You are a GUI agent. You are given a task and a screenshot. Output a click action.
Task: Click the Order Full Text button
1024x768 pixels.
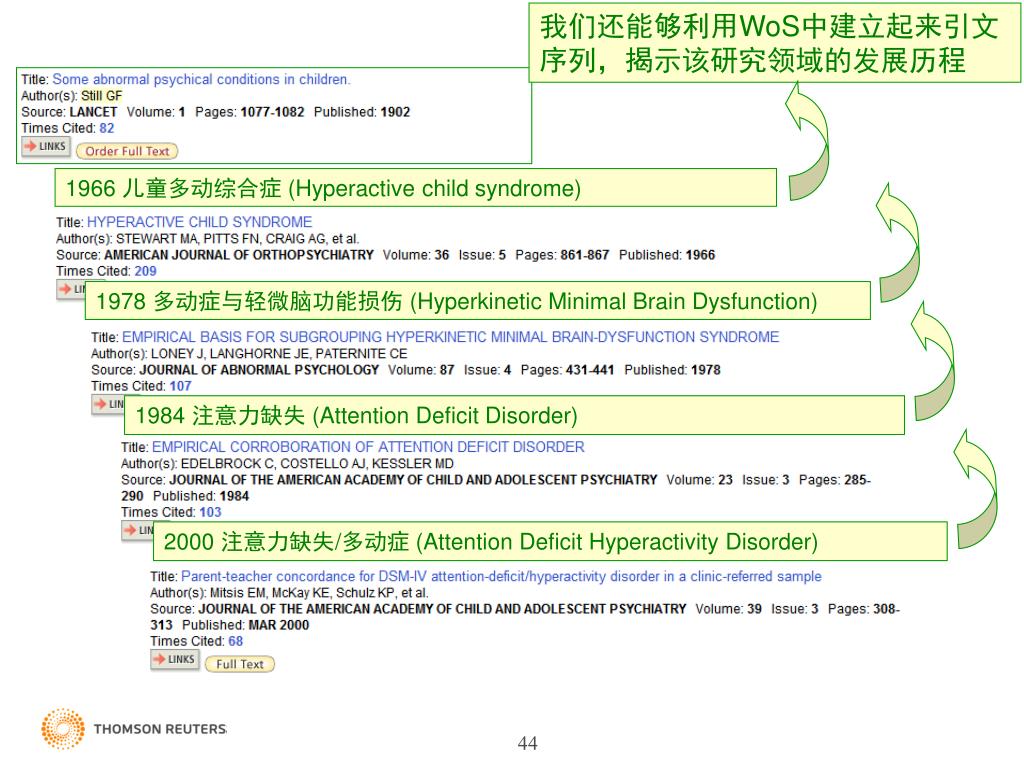[x=127, y=152]
